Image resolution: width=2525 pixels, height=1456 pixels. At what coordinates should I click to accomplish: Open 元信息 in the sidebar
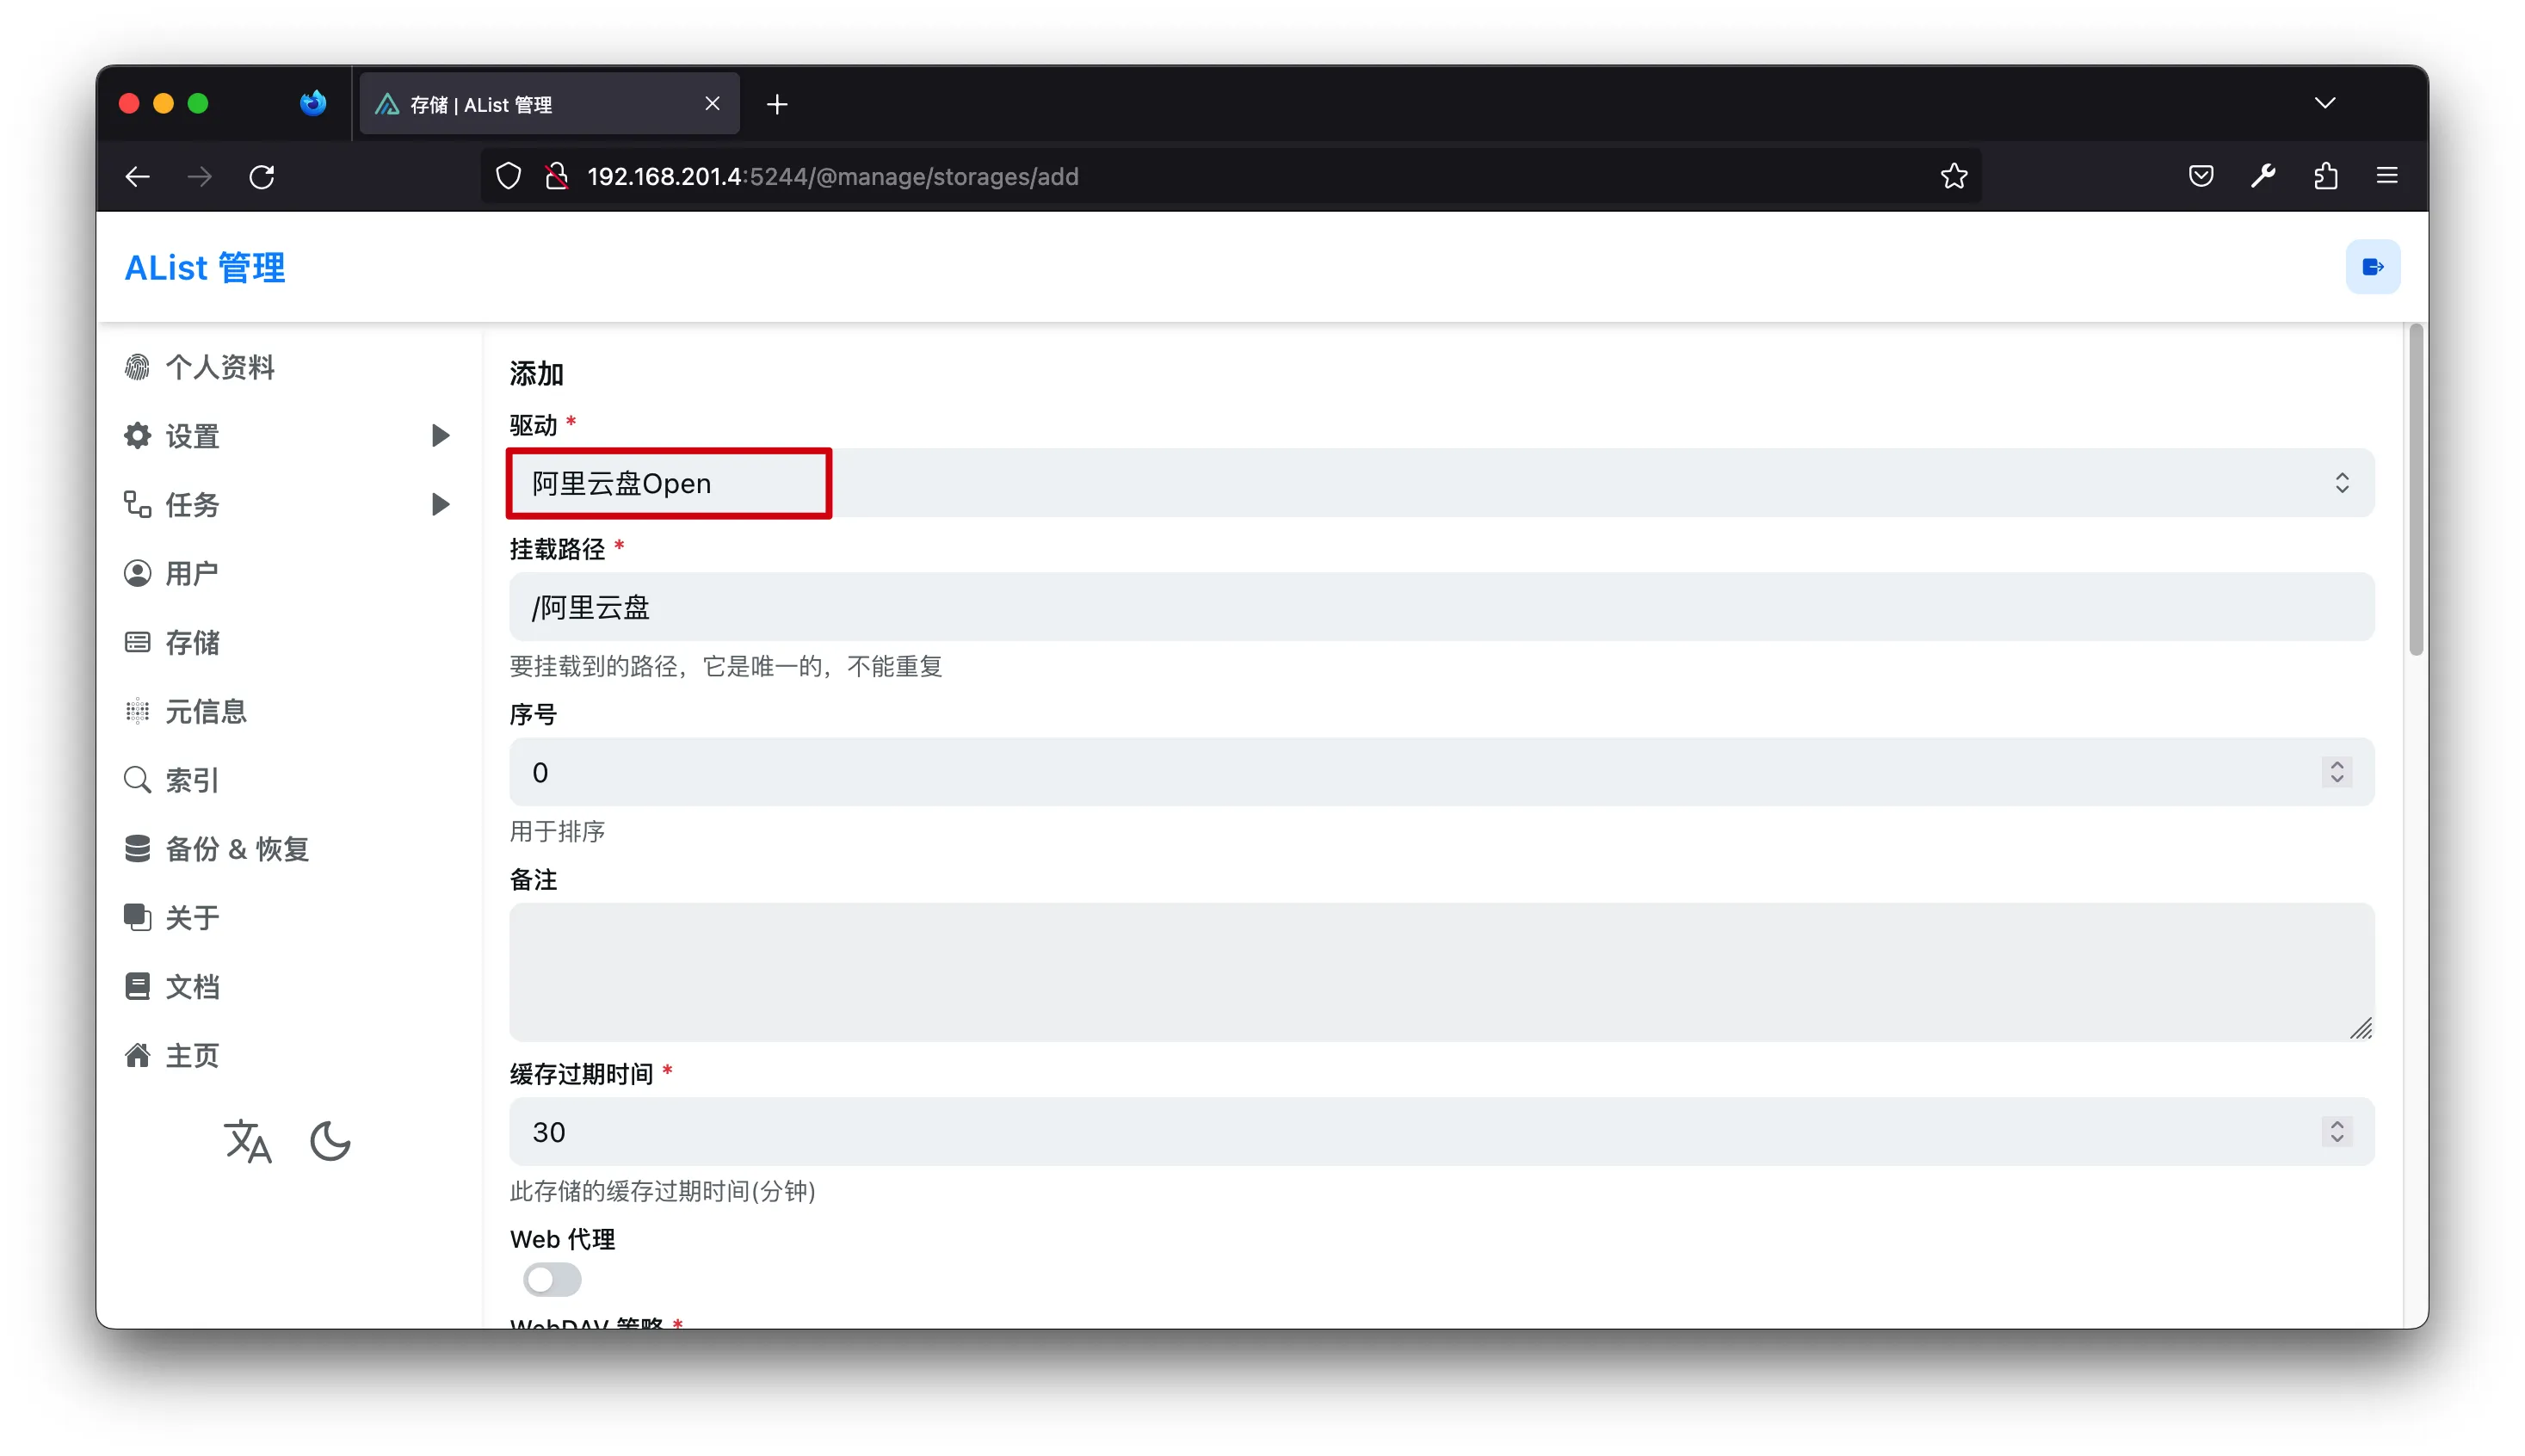pos(206,711)
